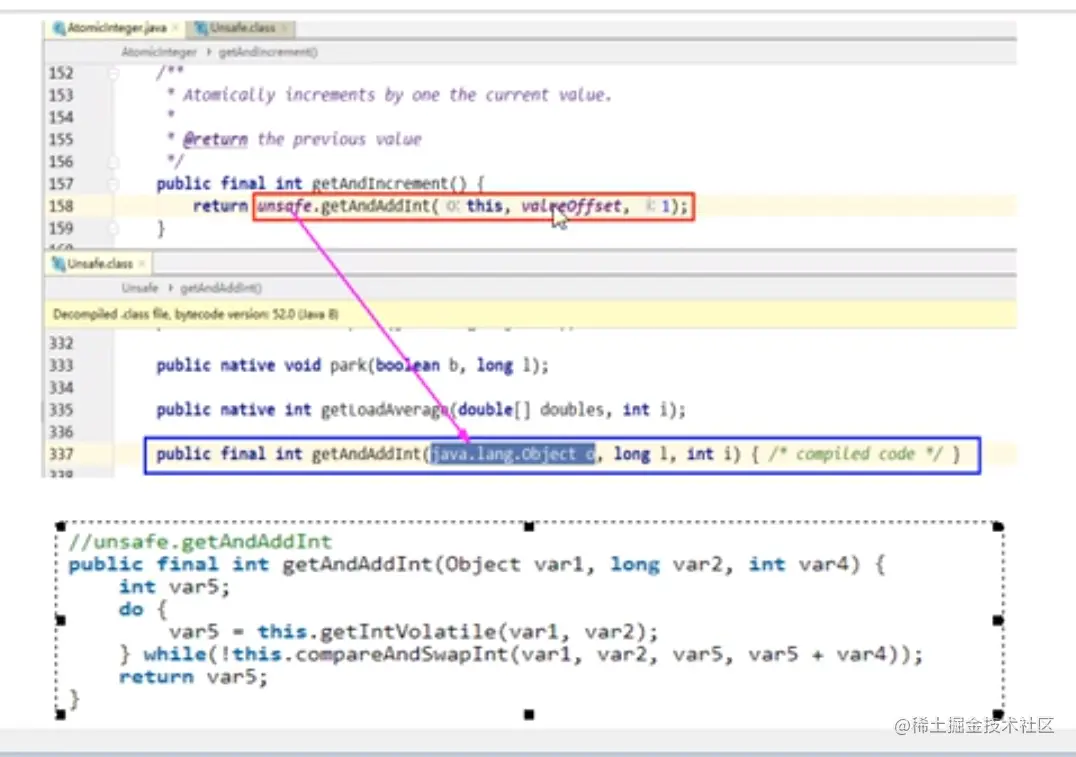
Task: Switch to the AtomicInteger.java tab
Action: point(116,28)
